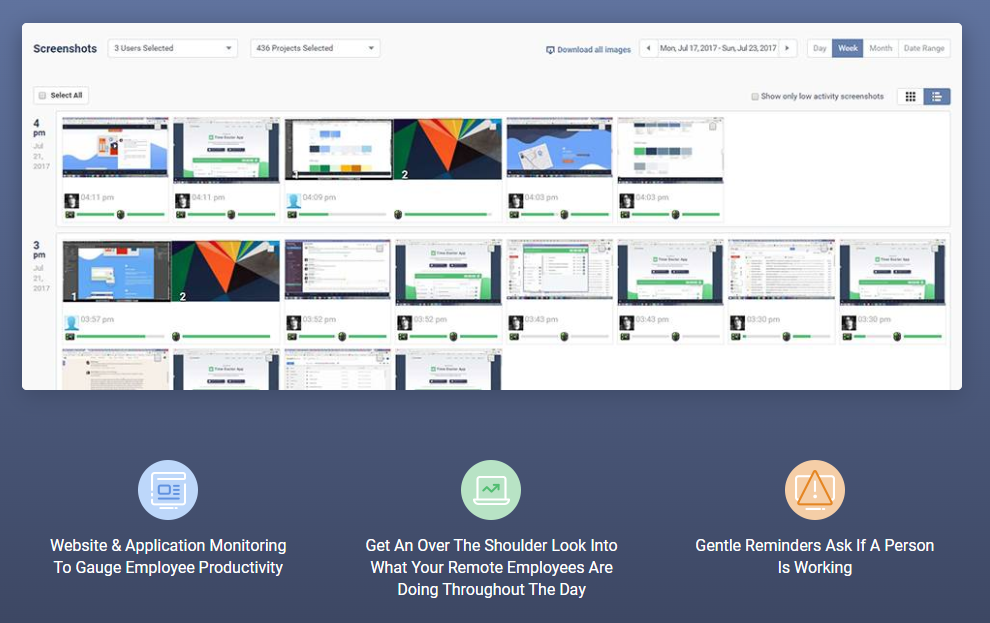Go to previous week with left arrow

[648, 48]
